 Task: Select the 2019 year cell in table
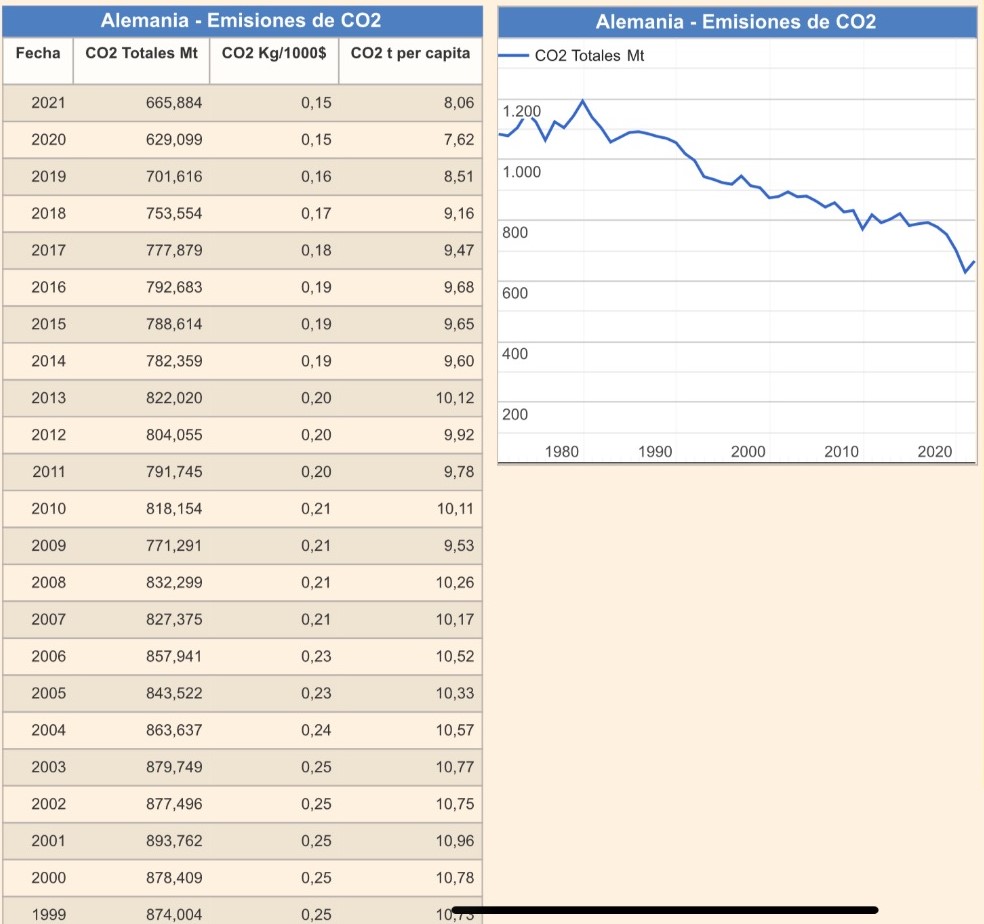[x=48, y=177]
